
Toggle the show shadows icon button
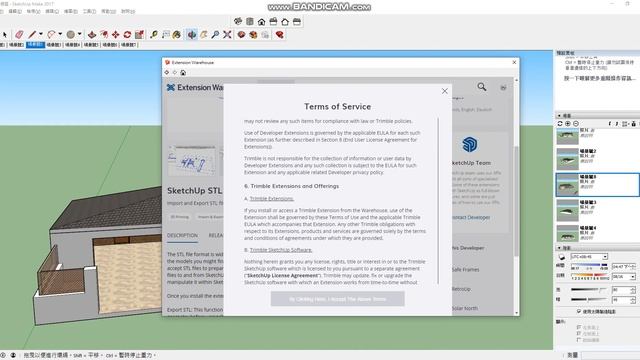pyautogui.click(x=562, y=257)
